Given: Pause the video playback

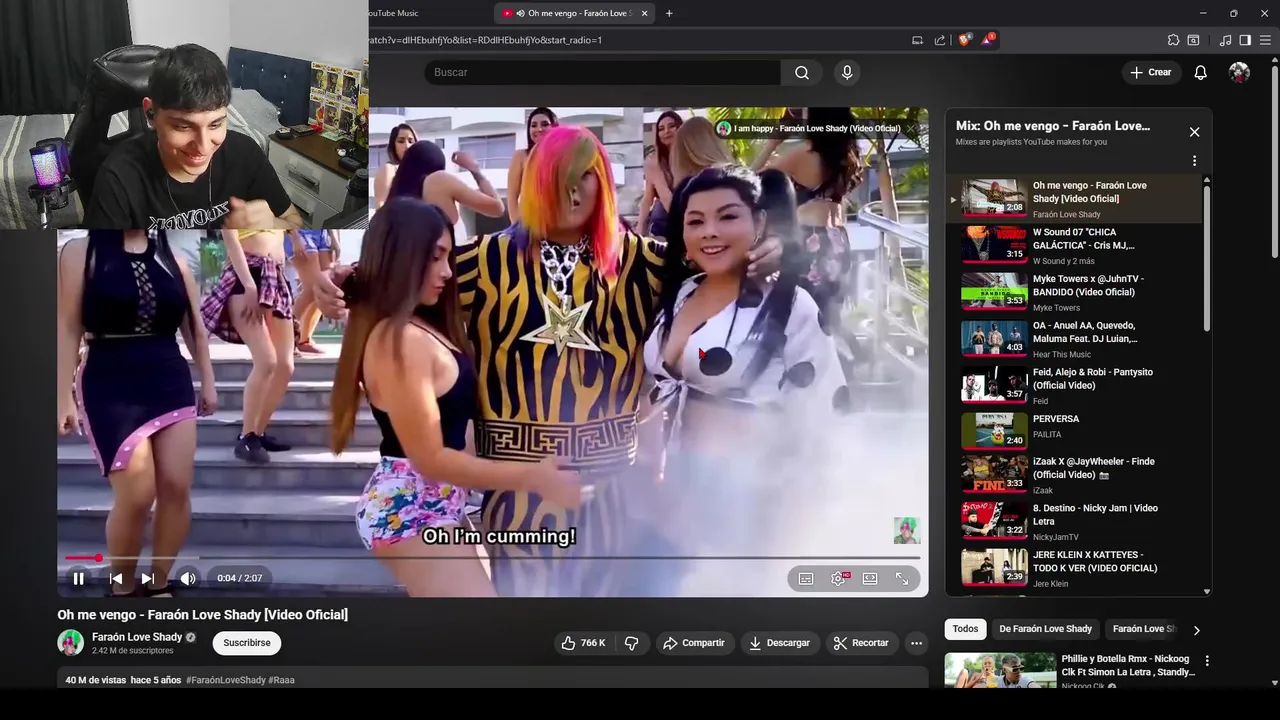Looking at the screenshot, I should pos(78,578).
